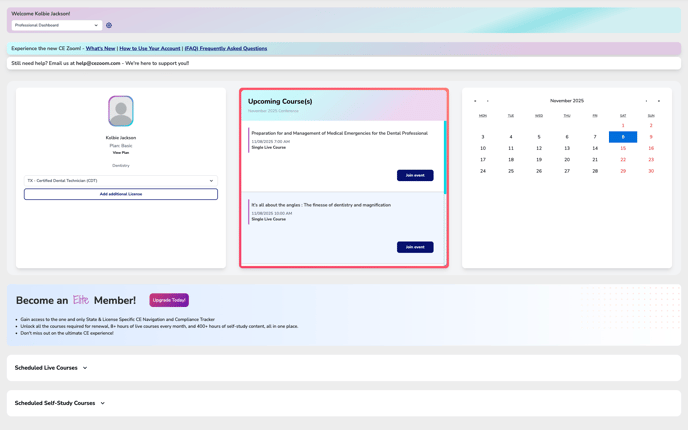
Task: Open the Frequently Asked Questions link
Action: point(226,48)
